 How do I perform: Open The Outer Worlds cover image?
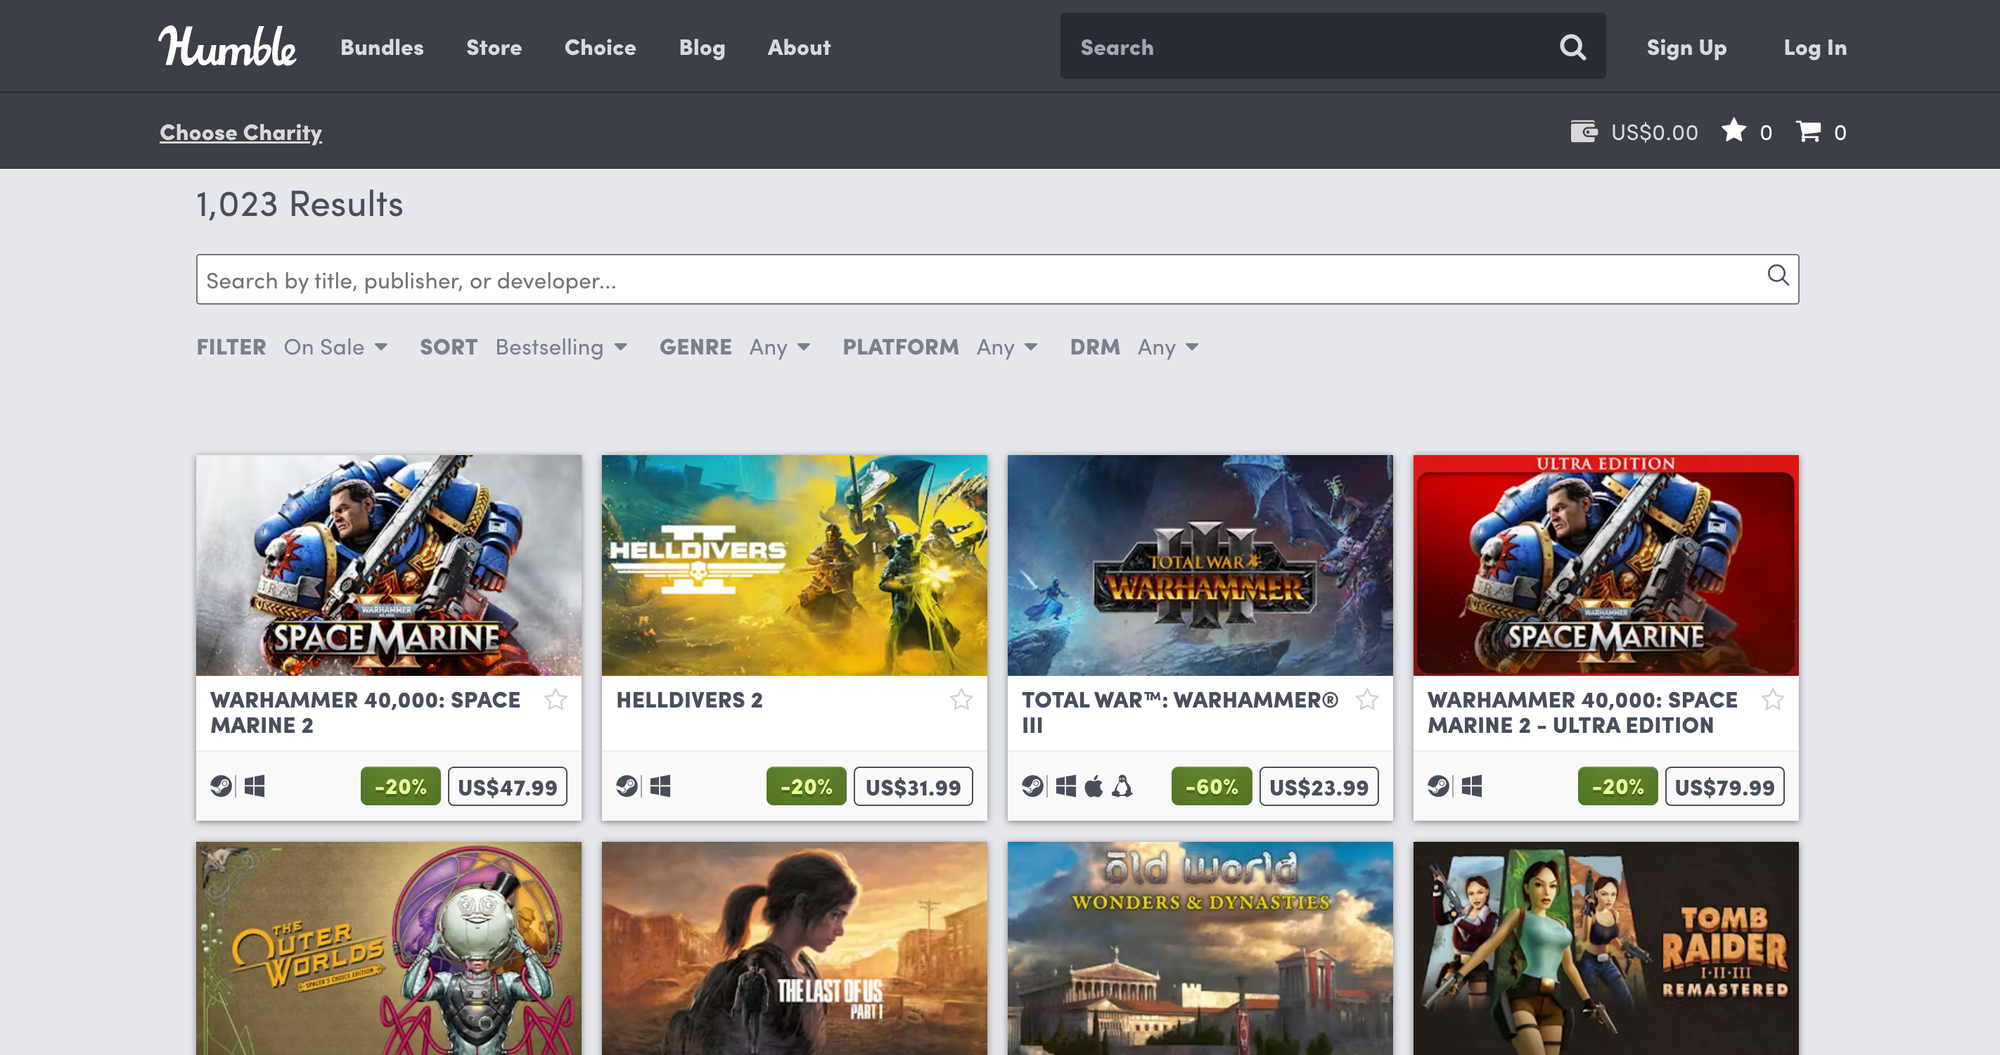click(x=389, y=948)
